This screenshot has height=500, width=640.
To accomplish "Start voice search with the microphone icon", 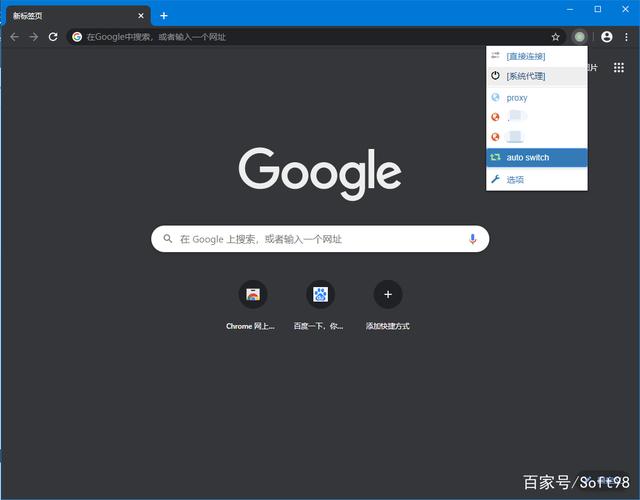I will tap(473, 239).
